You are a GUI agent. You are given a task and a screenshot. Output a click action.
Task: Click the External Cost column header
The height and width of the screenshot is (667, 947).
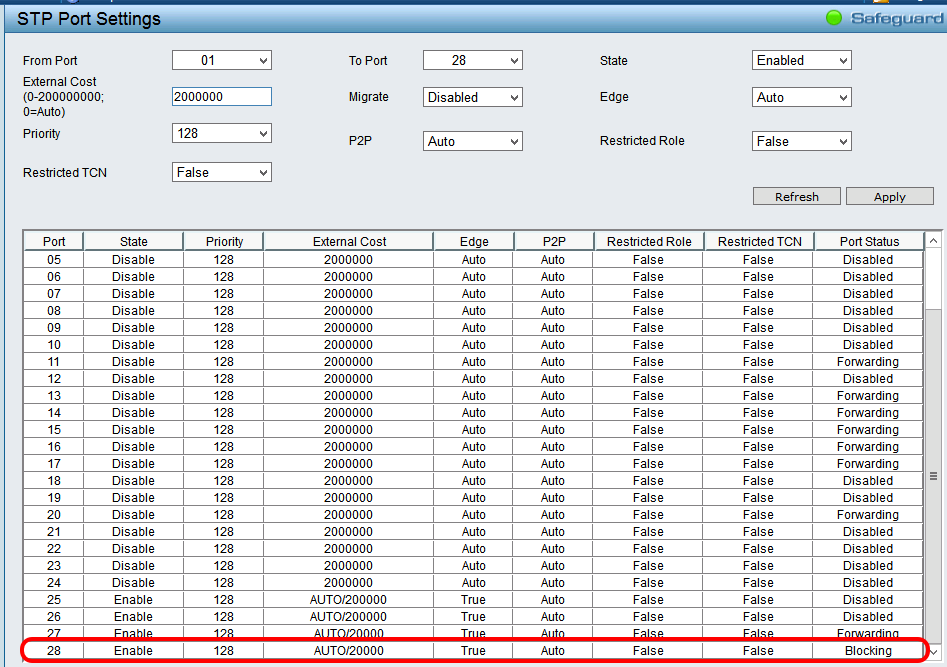[x=348, y=241]
